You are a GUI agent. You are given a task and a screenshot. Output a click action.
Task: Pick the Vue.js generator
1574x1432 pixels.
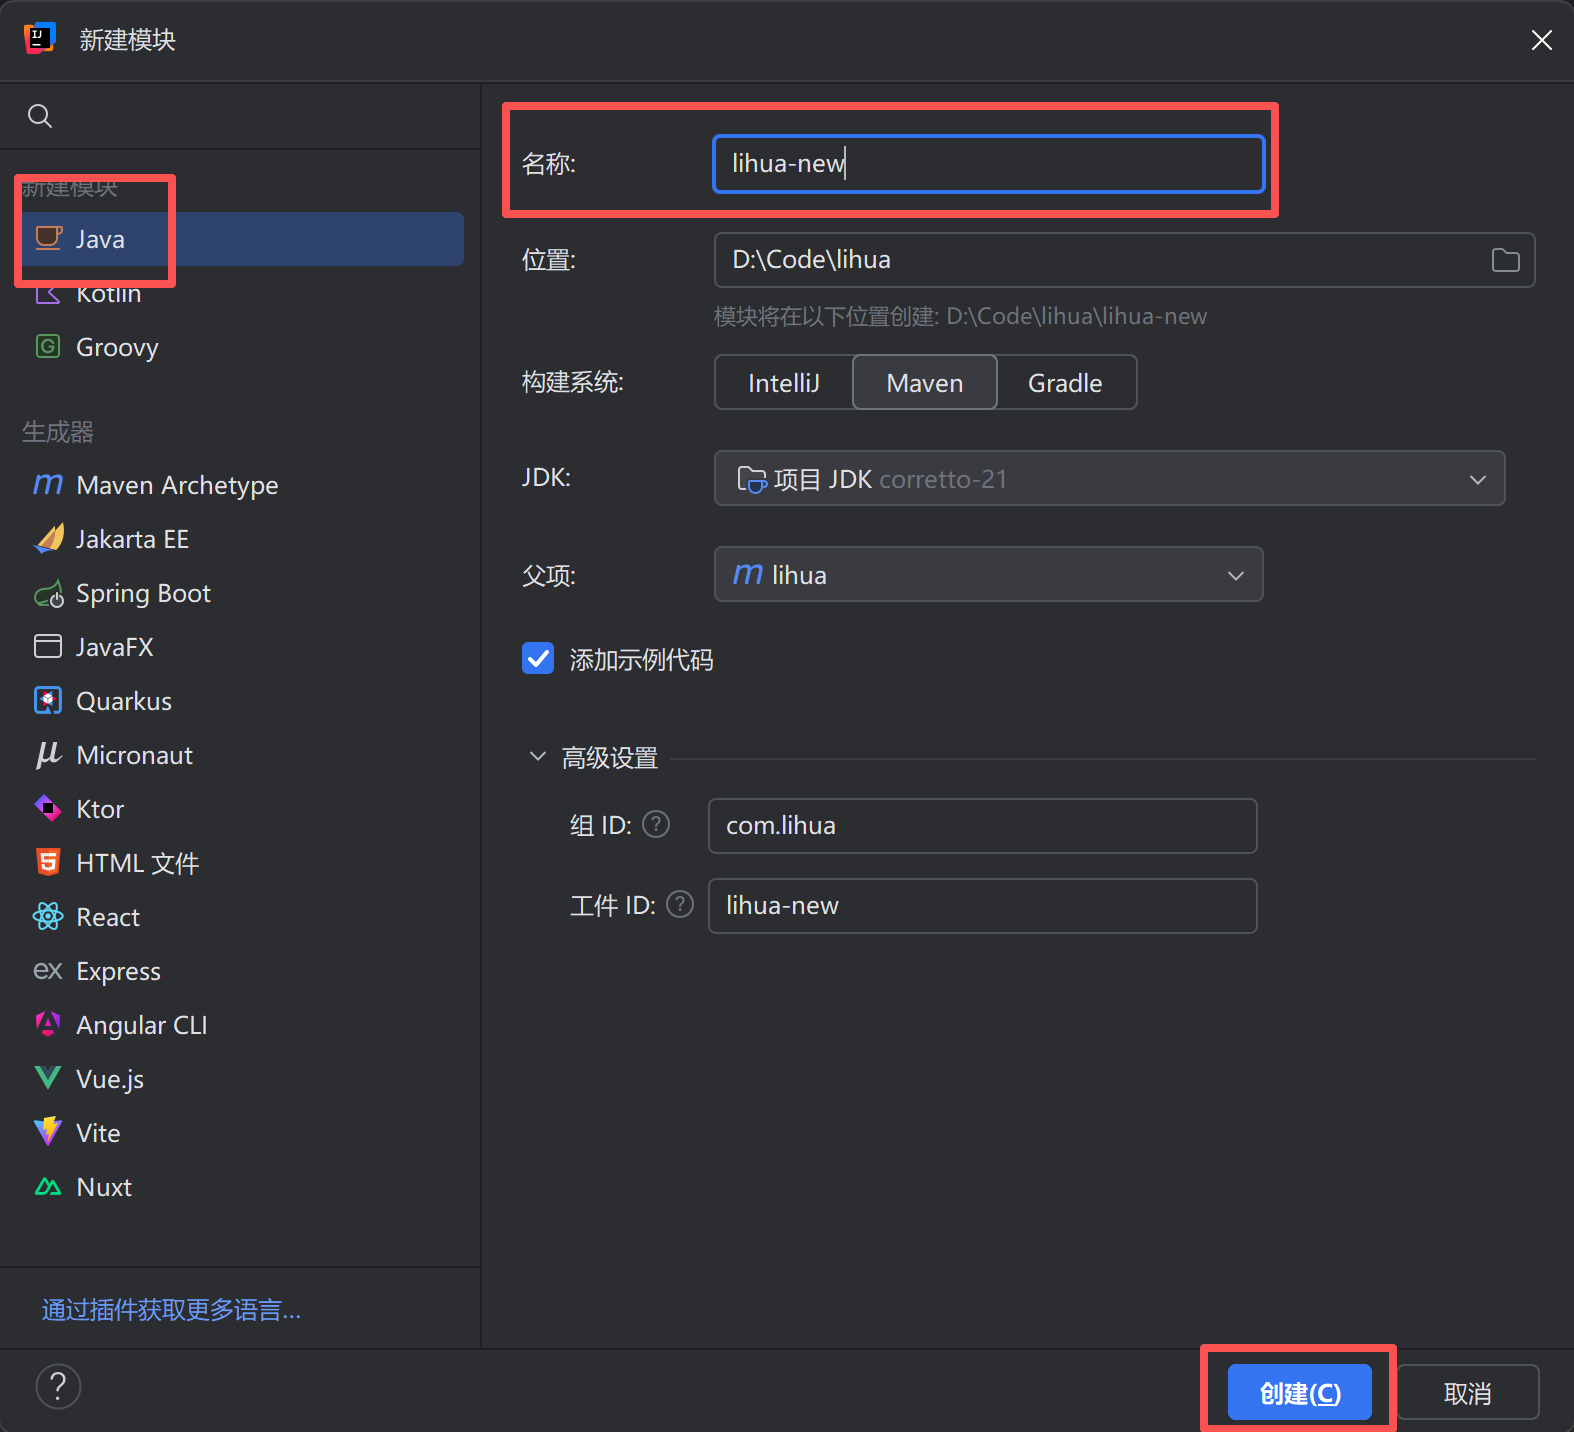click(110, 1080)
